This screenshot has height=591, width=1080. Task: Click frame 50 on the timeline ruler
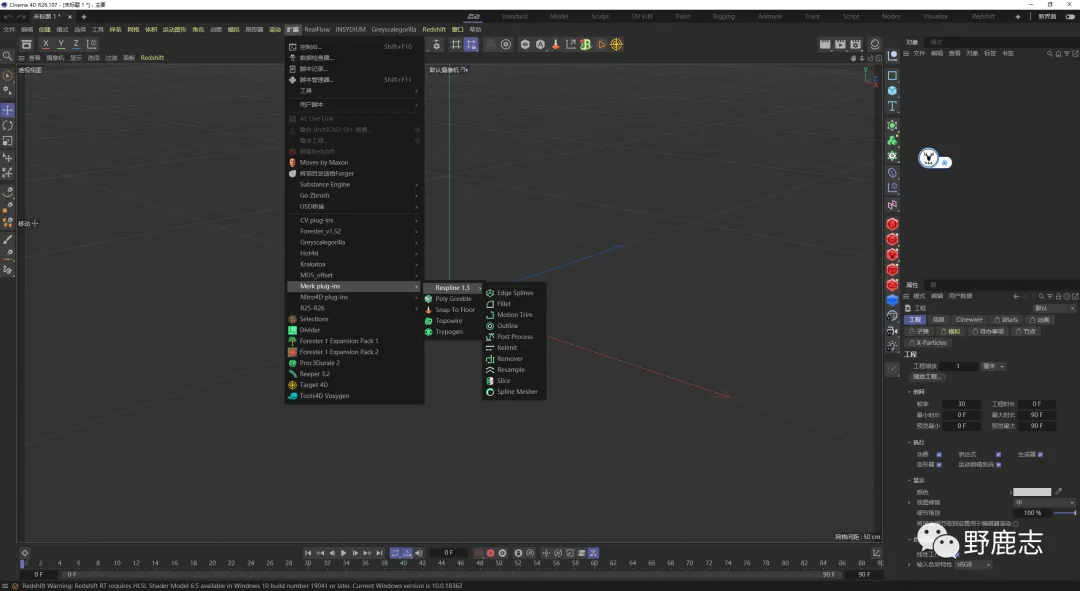[499, 563]
